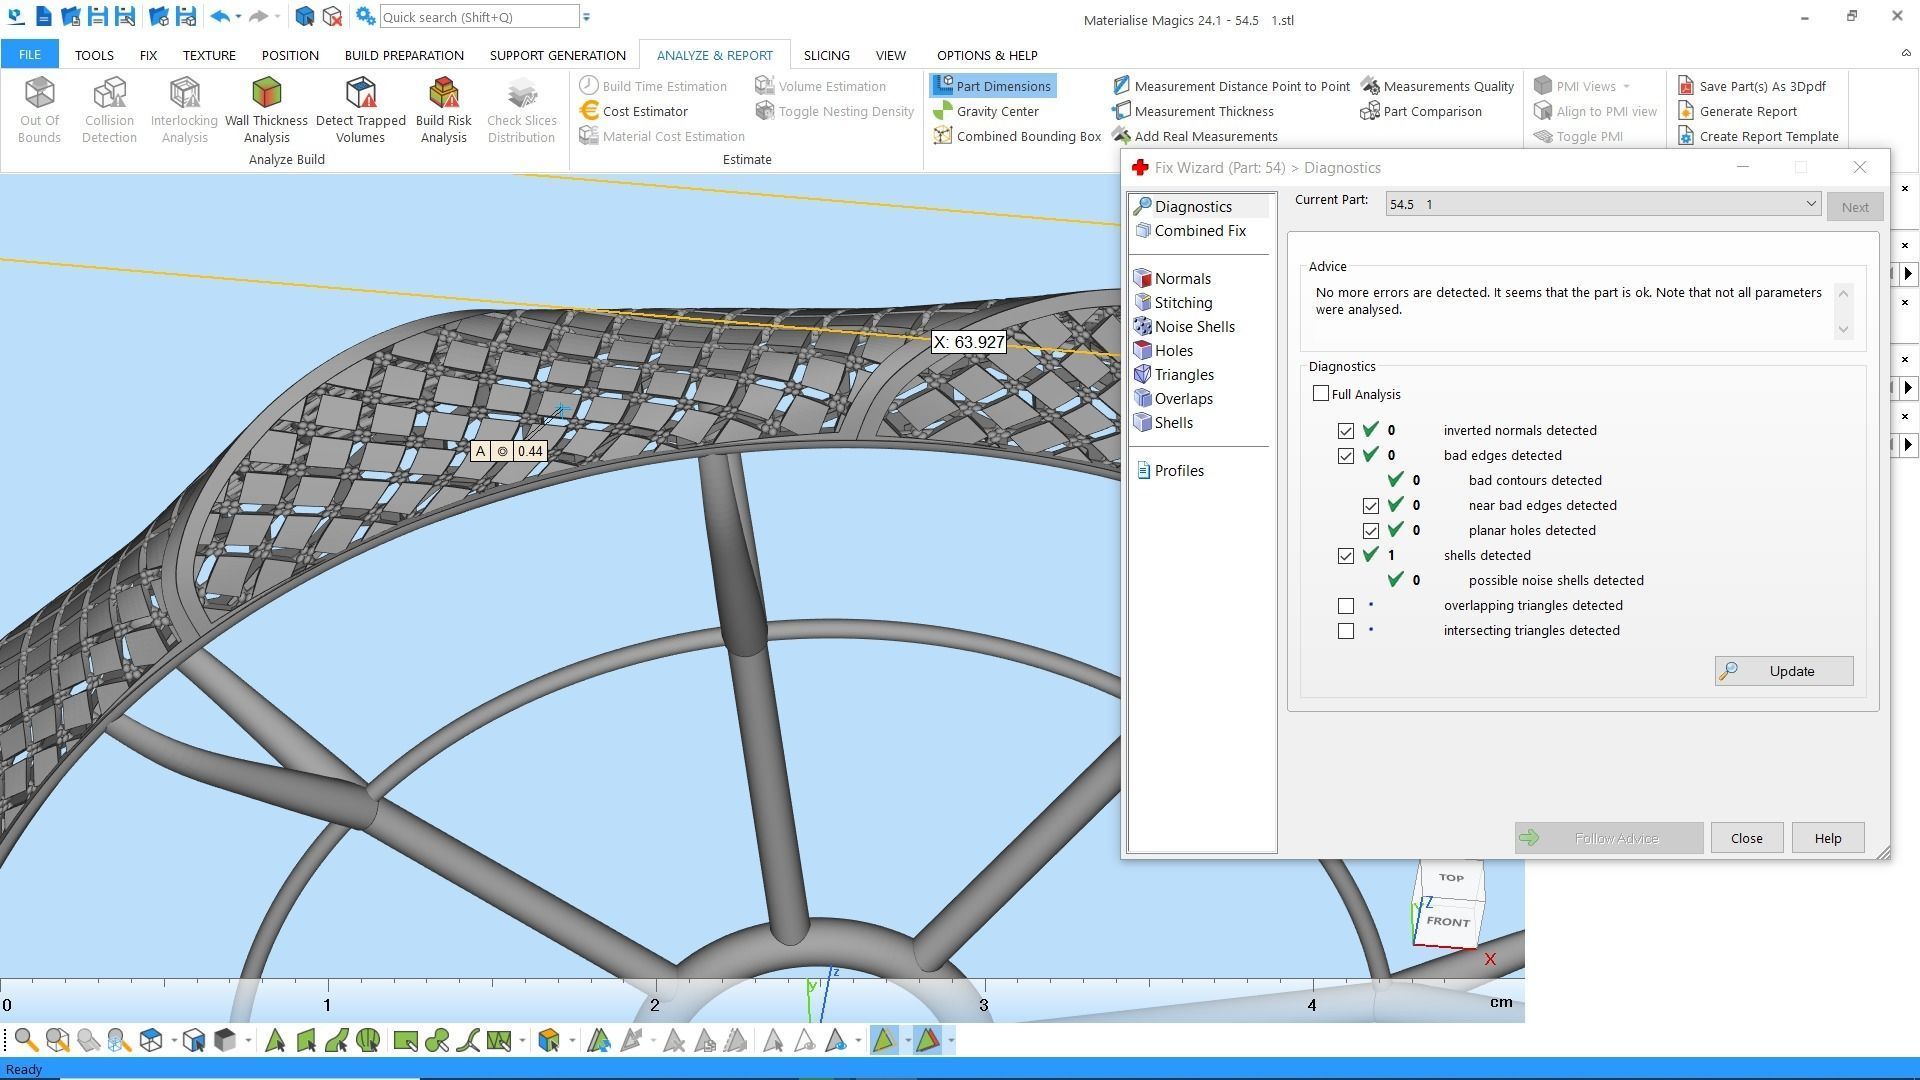Select Stitching in Fix Wizard sidebar
This screenshot has height=1080, width=1920.
coord(1183,303)
